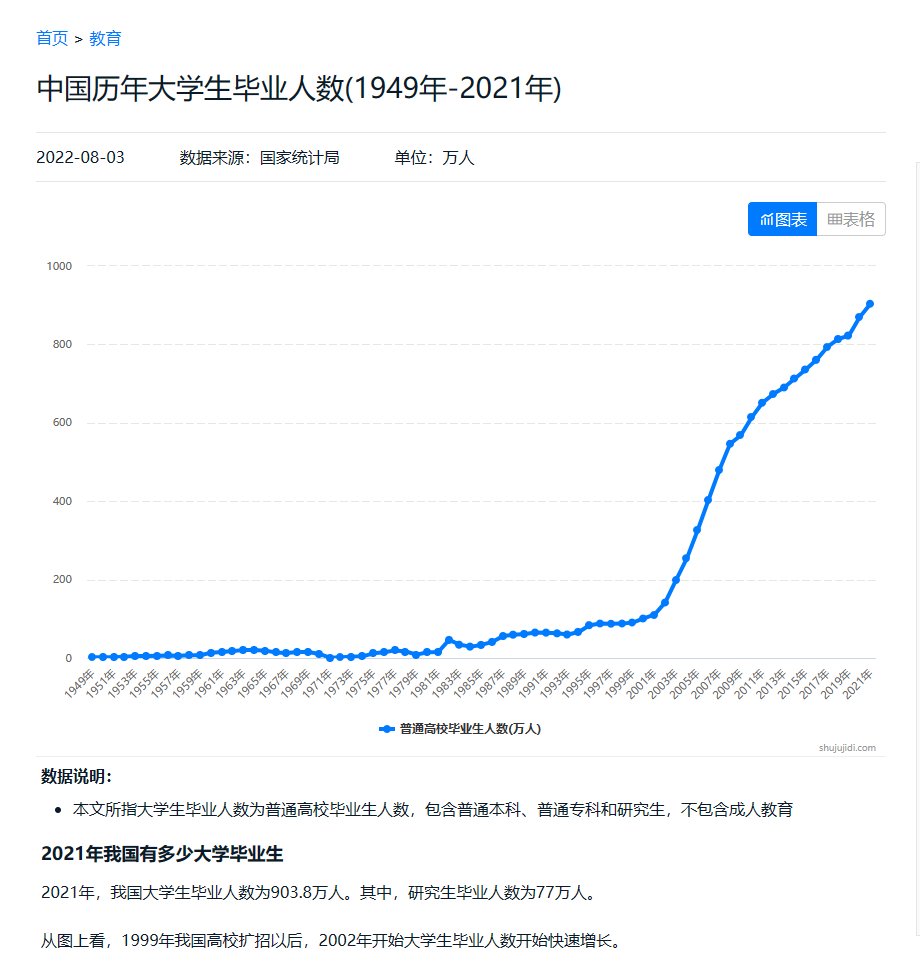Switch to the 表格 table view
The image size is (920, 961).
pos(851,219)
